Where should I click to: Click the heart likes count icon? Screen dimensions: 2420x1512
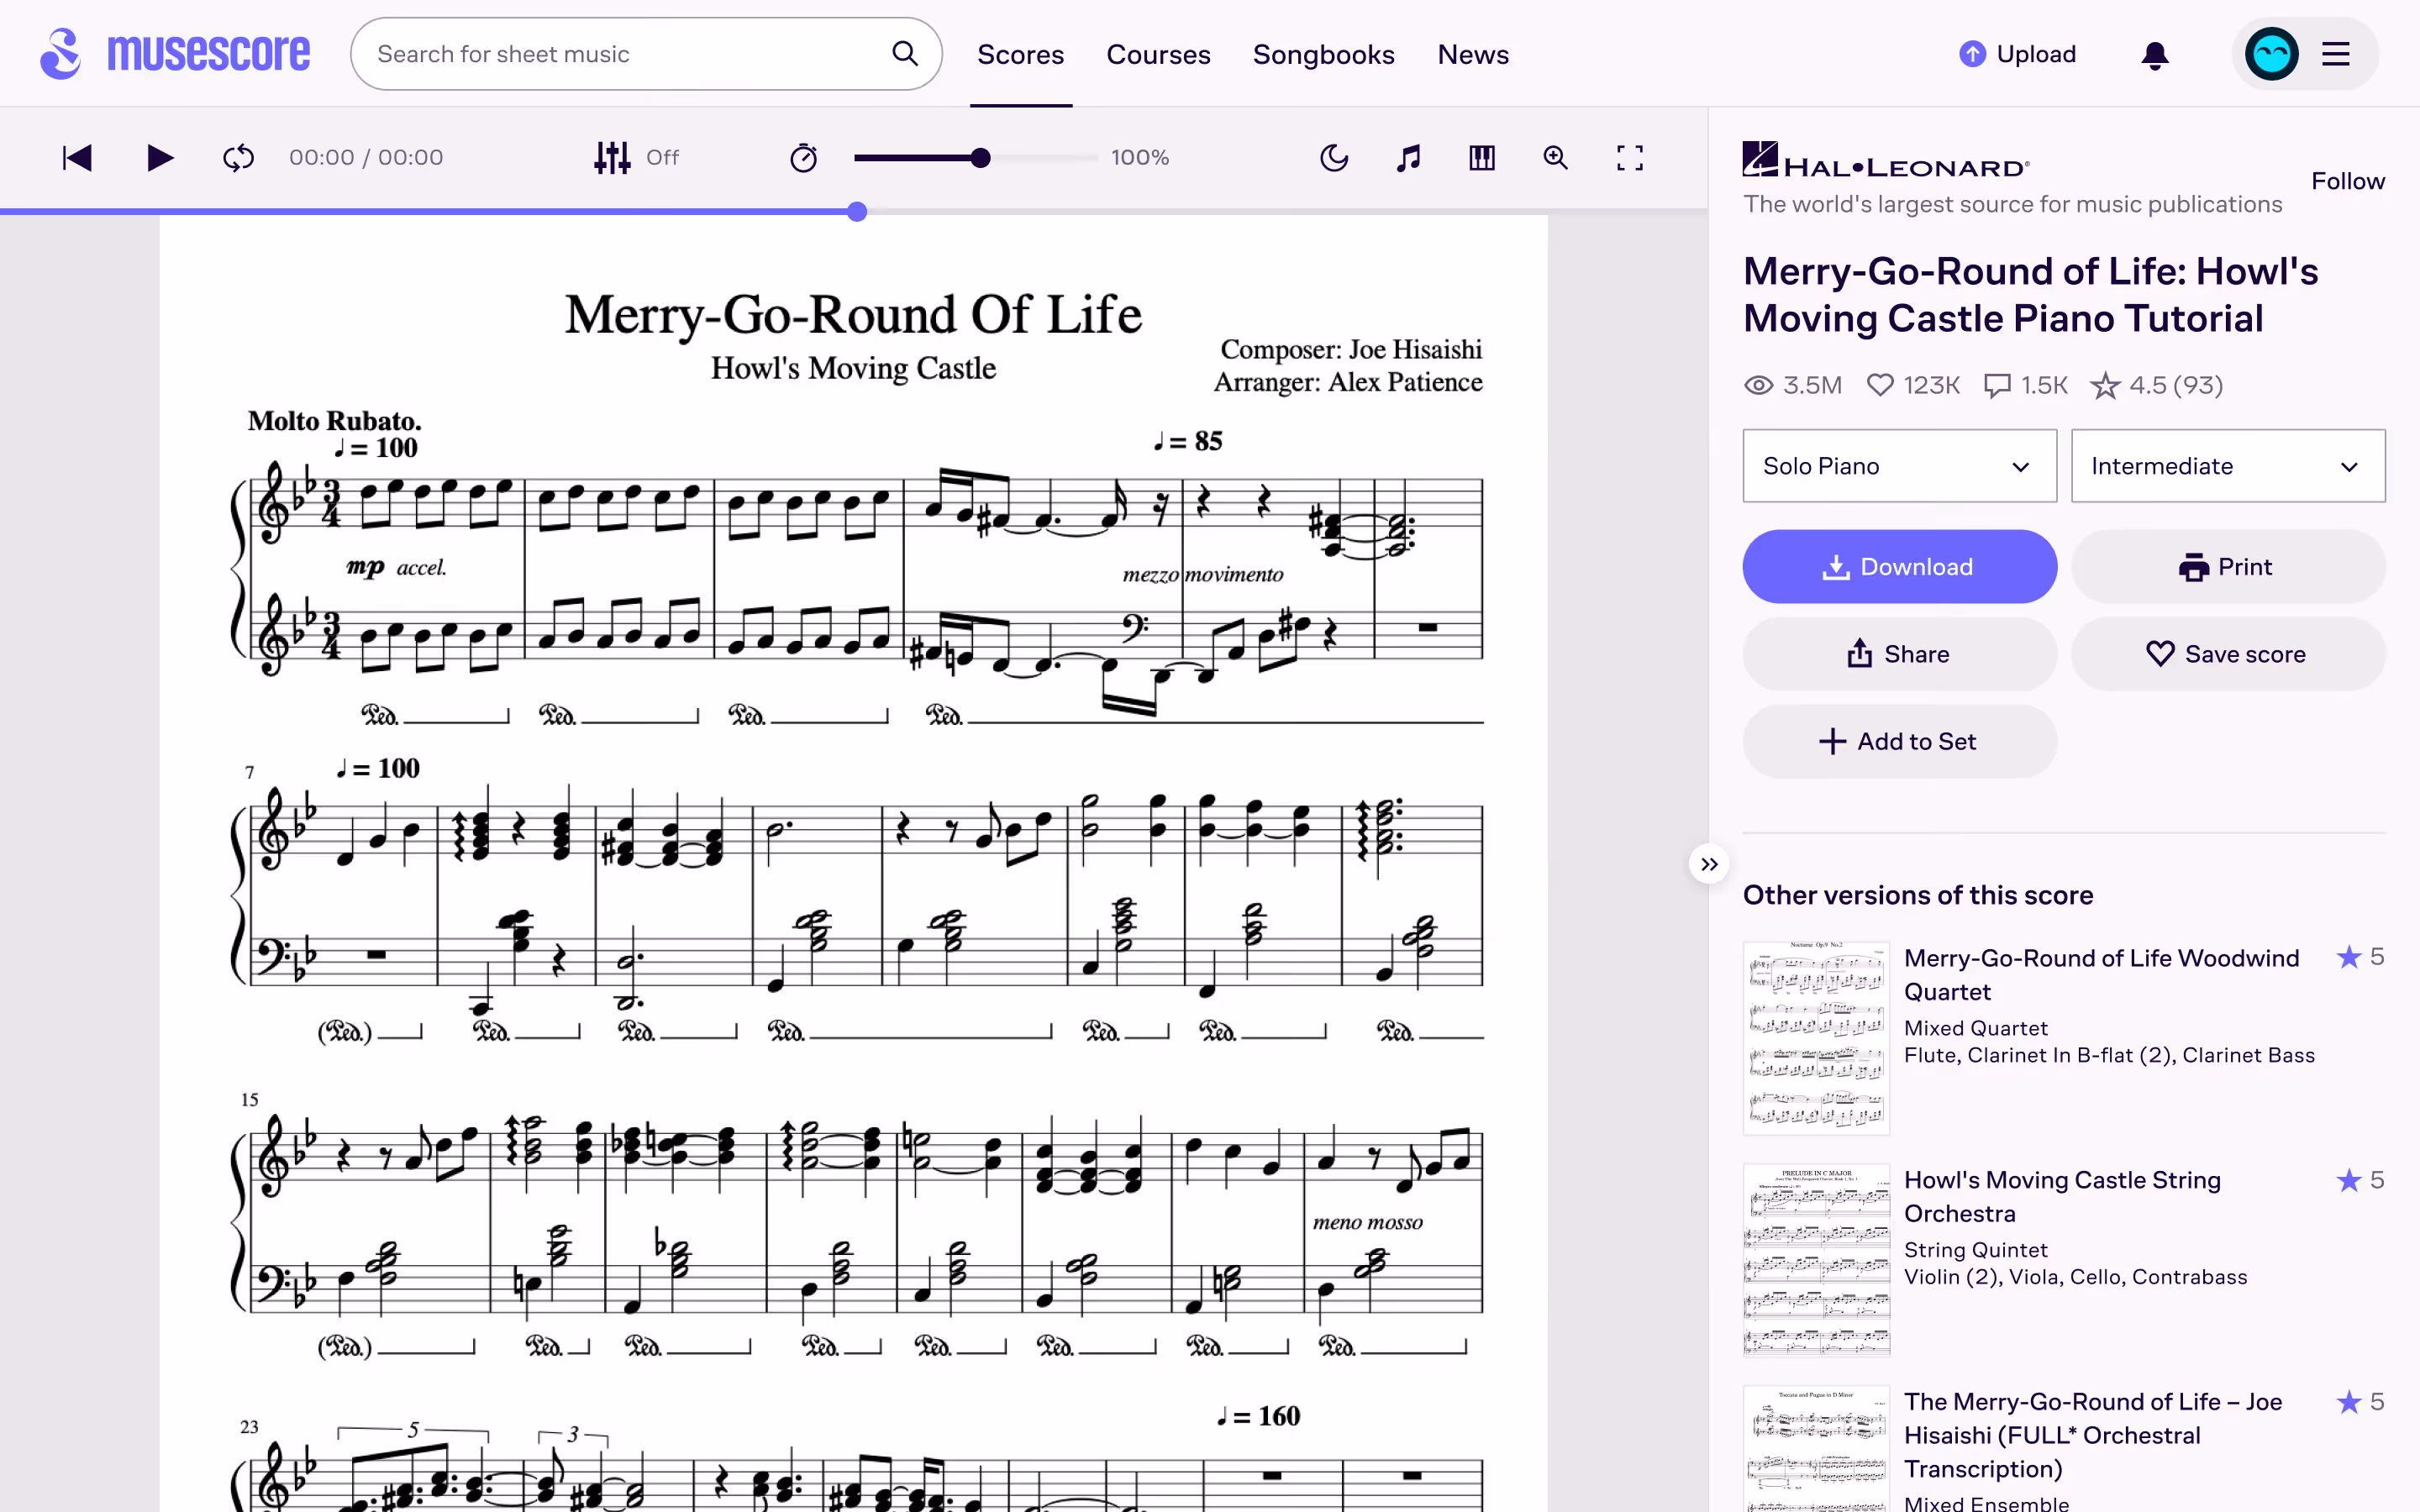point(1880,385)
